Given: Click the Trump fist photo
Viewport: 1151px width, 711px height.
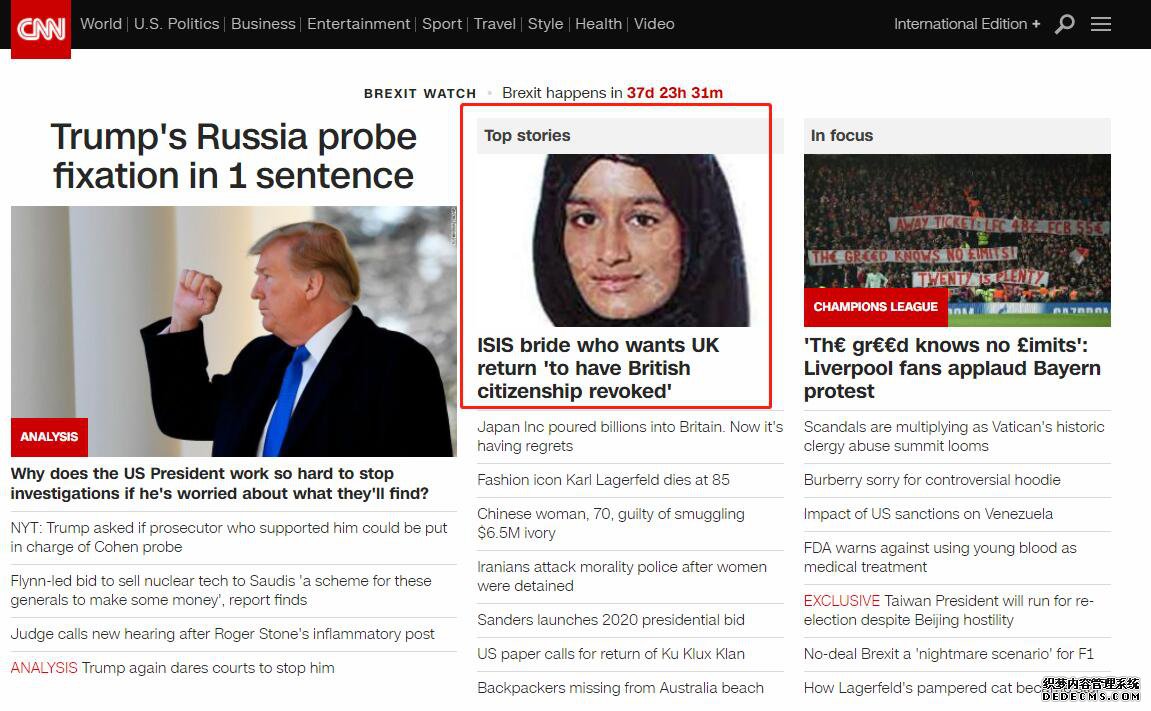Looking at the screenshot, I should coord(233,331).
